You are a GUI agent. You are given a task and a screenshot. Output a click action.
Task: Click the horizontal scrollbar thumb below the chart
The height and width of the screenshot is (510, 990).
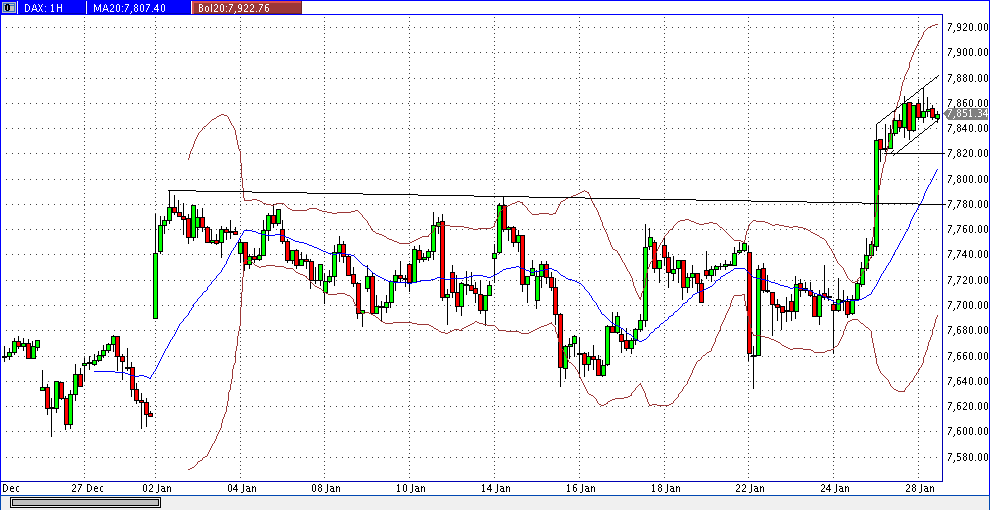pyautogui.click(x=85, y=502)
